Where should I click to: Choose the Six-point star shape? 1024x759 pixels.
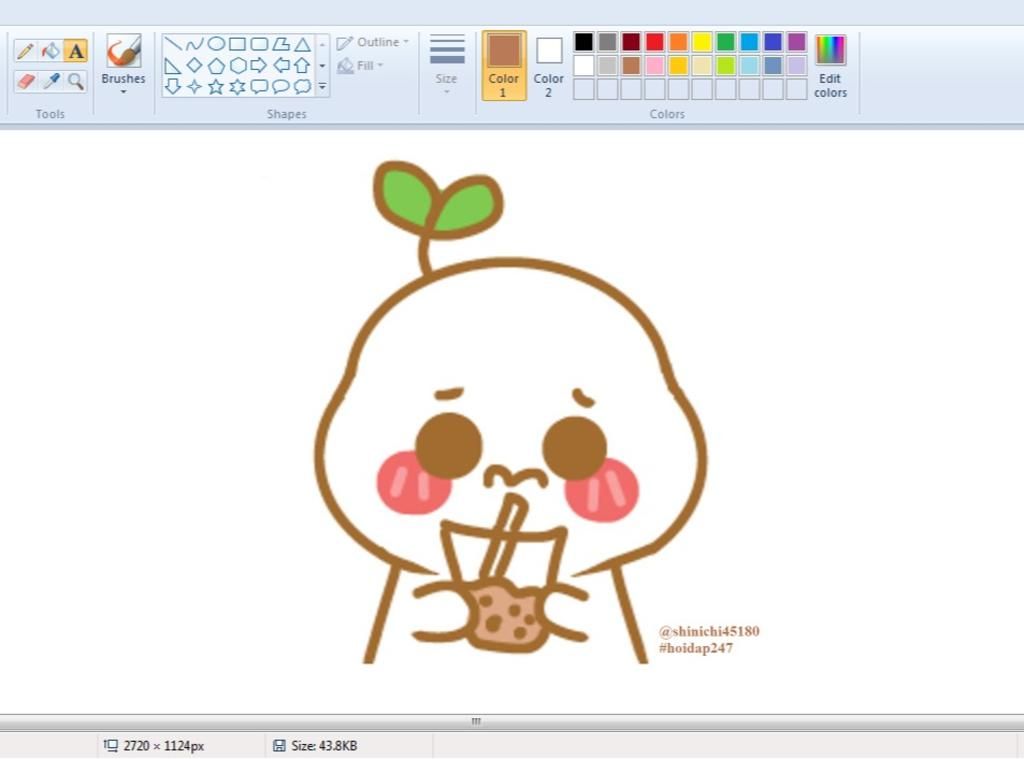[238, 86]
